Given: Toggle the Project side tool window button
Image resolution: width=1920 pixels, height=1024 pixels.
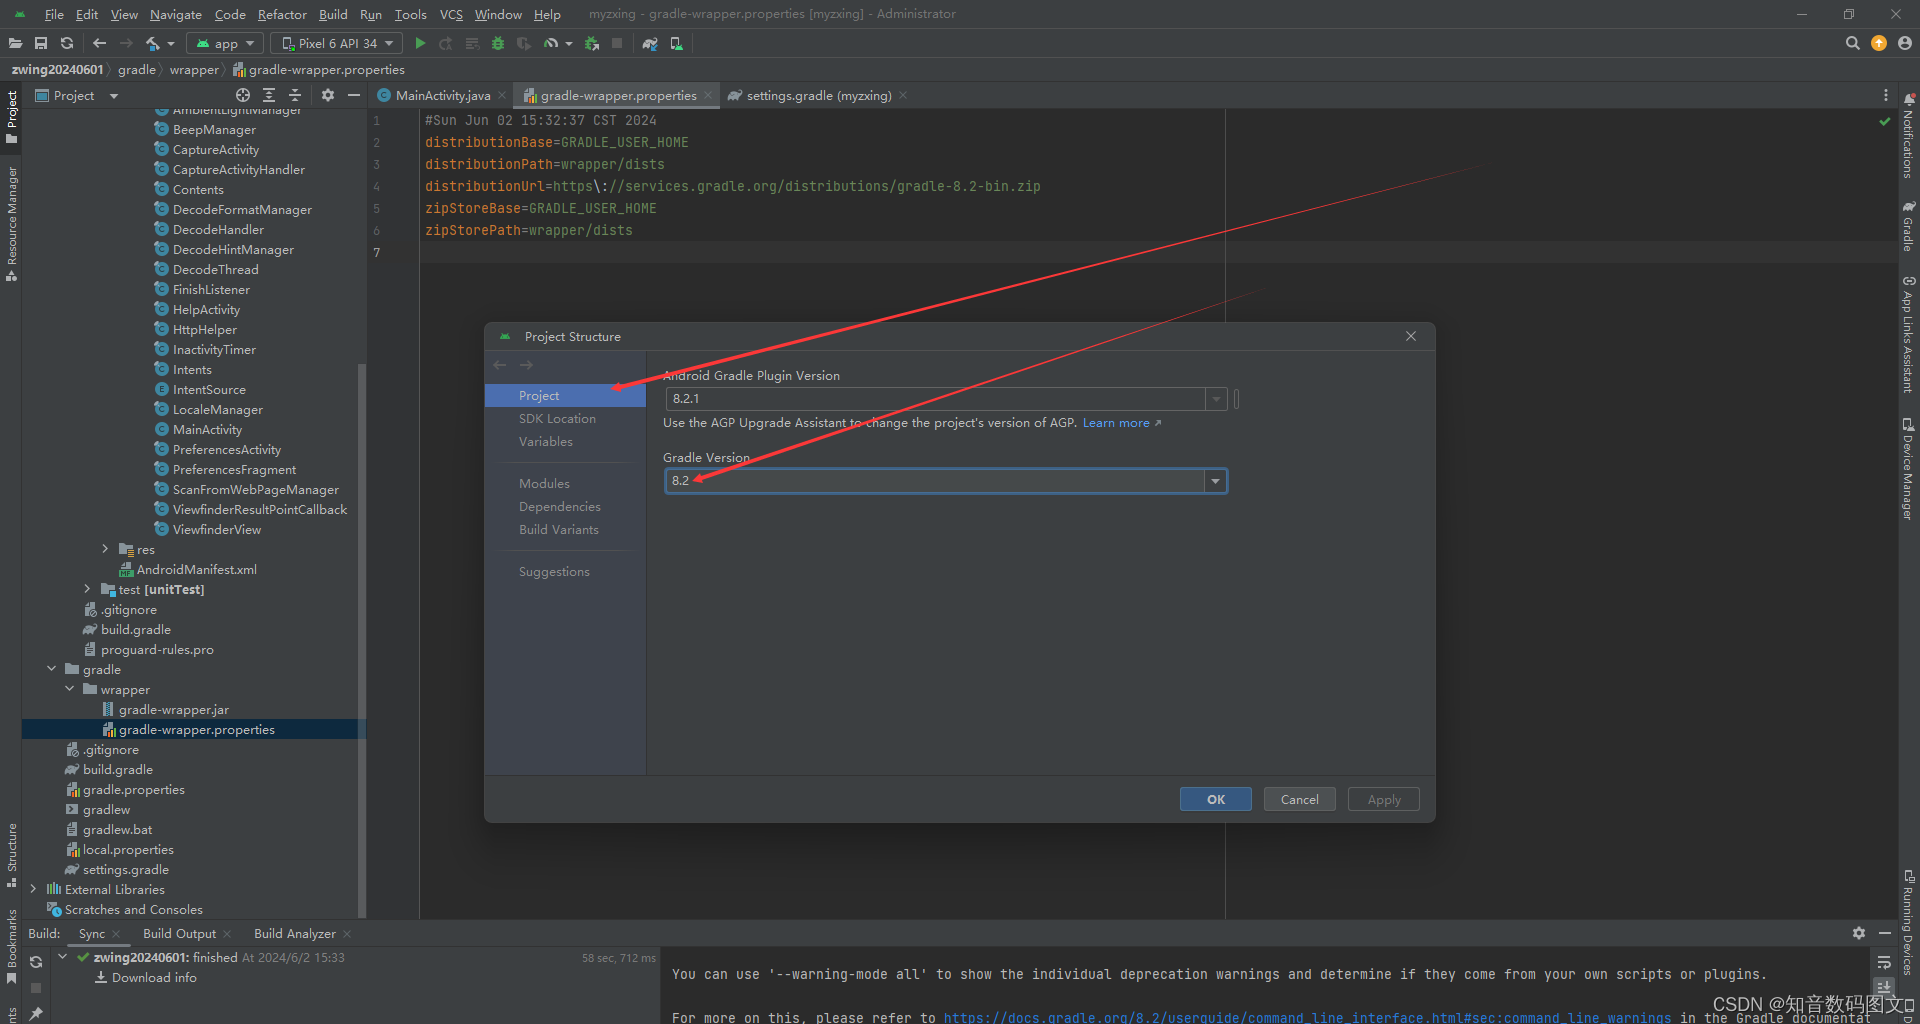Looking at the screenshot, I should pyautogui.click(x=12, y=117).
